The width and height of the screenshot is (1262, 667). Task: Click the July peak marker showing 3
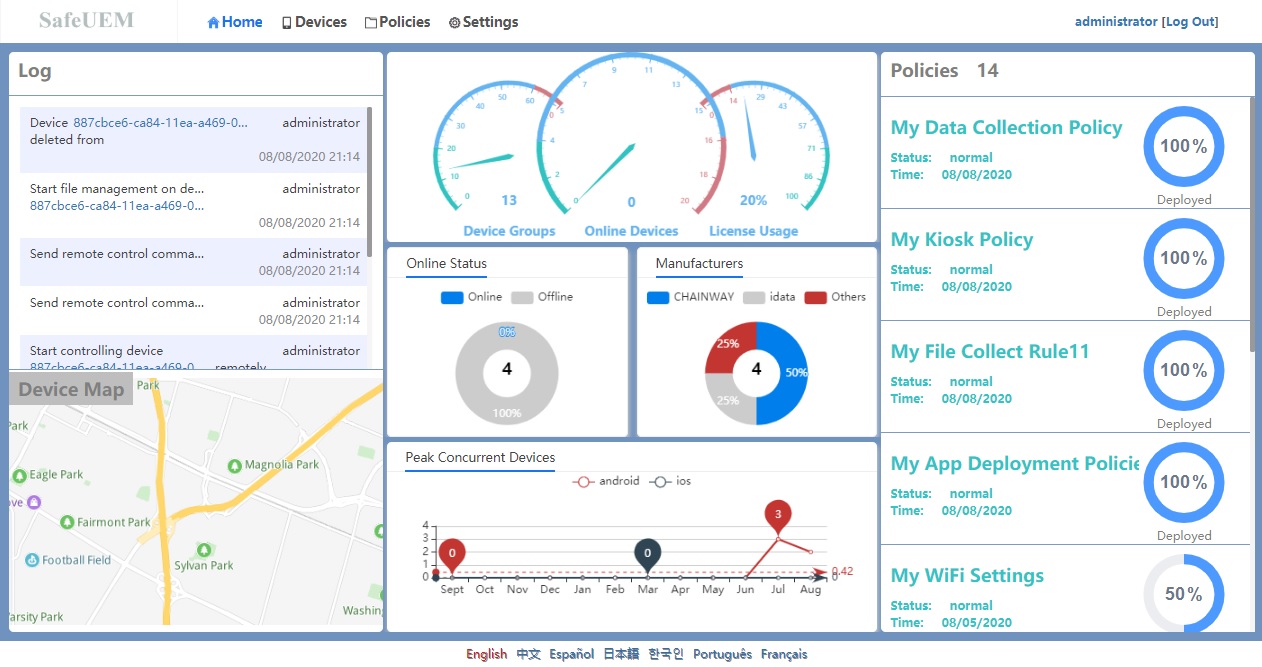(x=778, y=515)
